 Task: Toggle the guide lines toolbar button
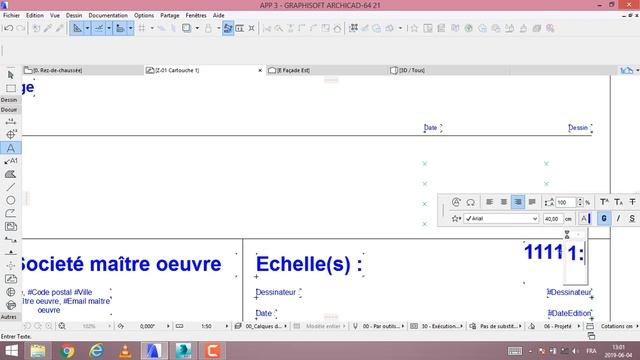(77, 28)
